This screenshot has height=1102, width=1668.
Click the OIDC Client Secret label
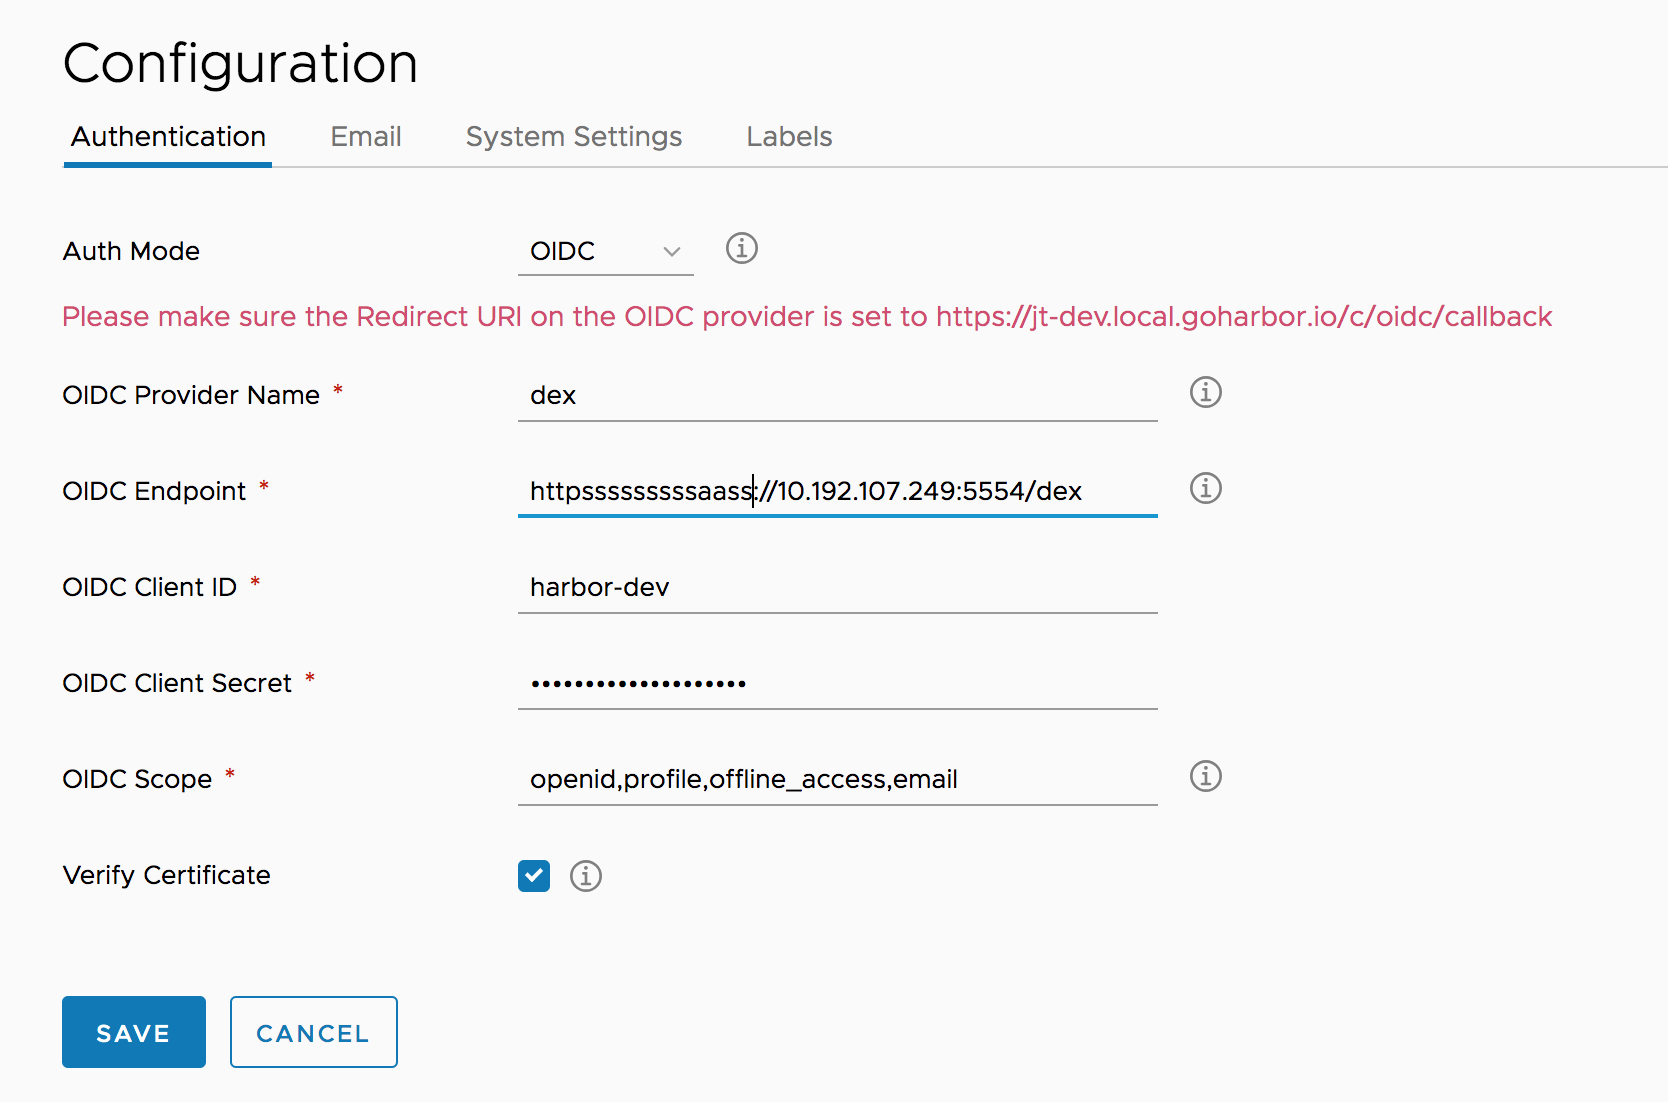pos(177,683)
